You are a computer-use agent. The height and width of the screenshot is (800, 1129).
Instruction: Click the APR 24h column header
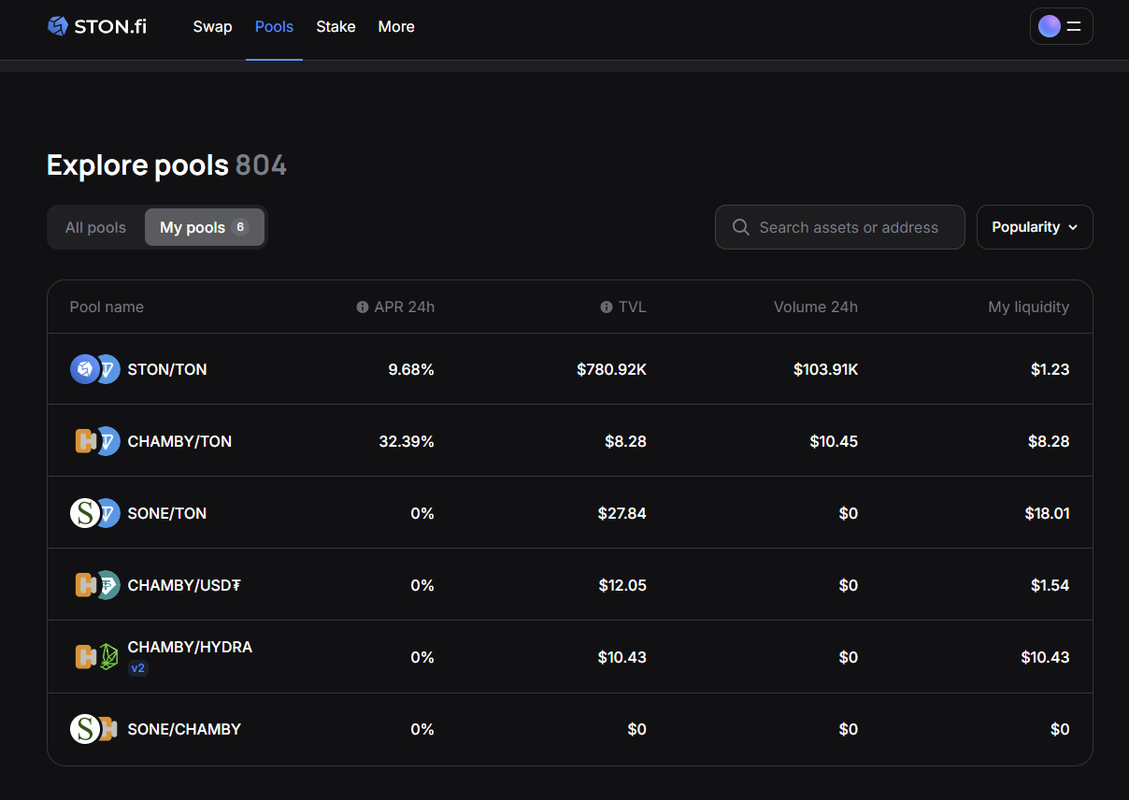(404, 307)
